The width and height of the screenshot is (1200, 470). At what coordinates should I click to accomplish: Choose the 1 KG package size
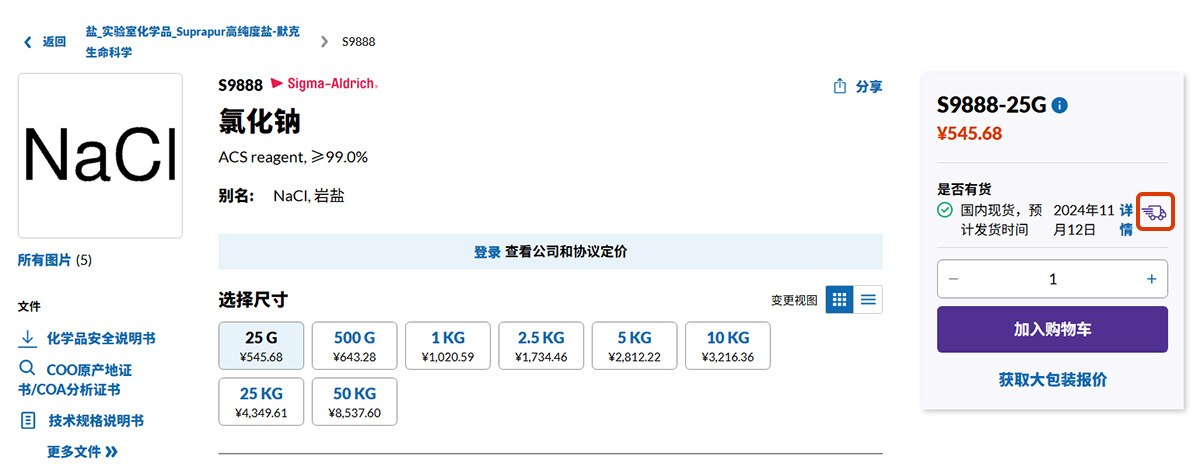(x=448, y=345)
